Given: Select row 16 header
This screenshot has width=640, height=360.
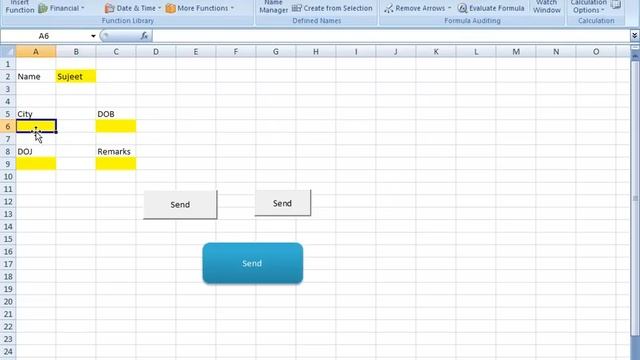Looking at the screenshot, I should [8, 251].
